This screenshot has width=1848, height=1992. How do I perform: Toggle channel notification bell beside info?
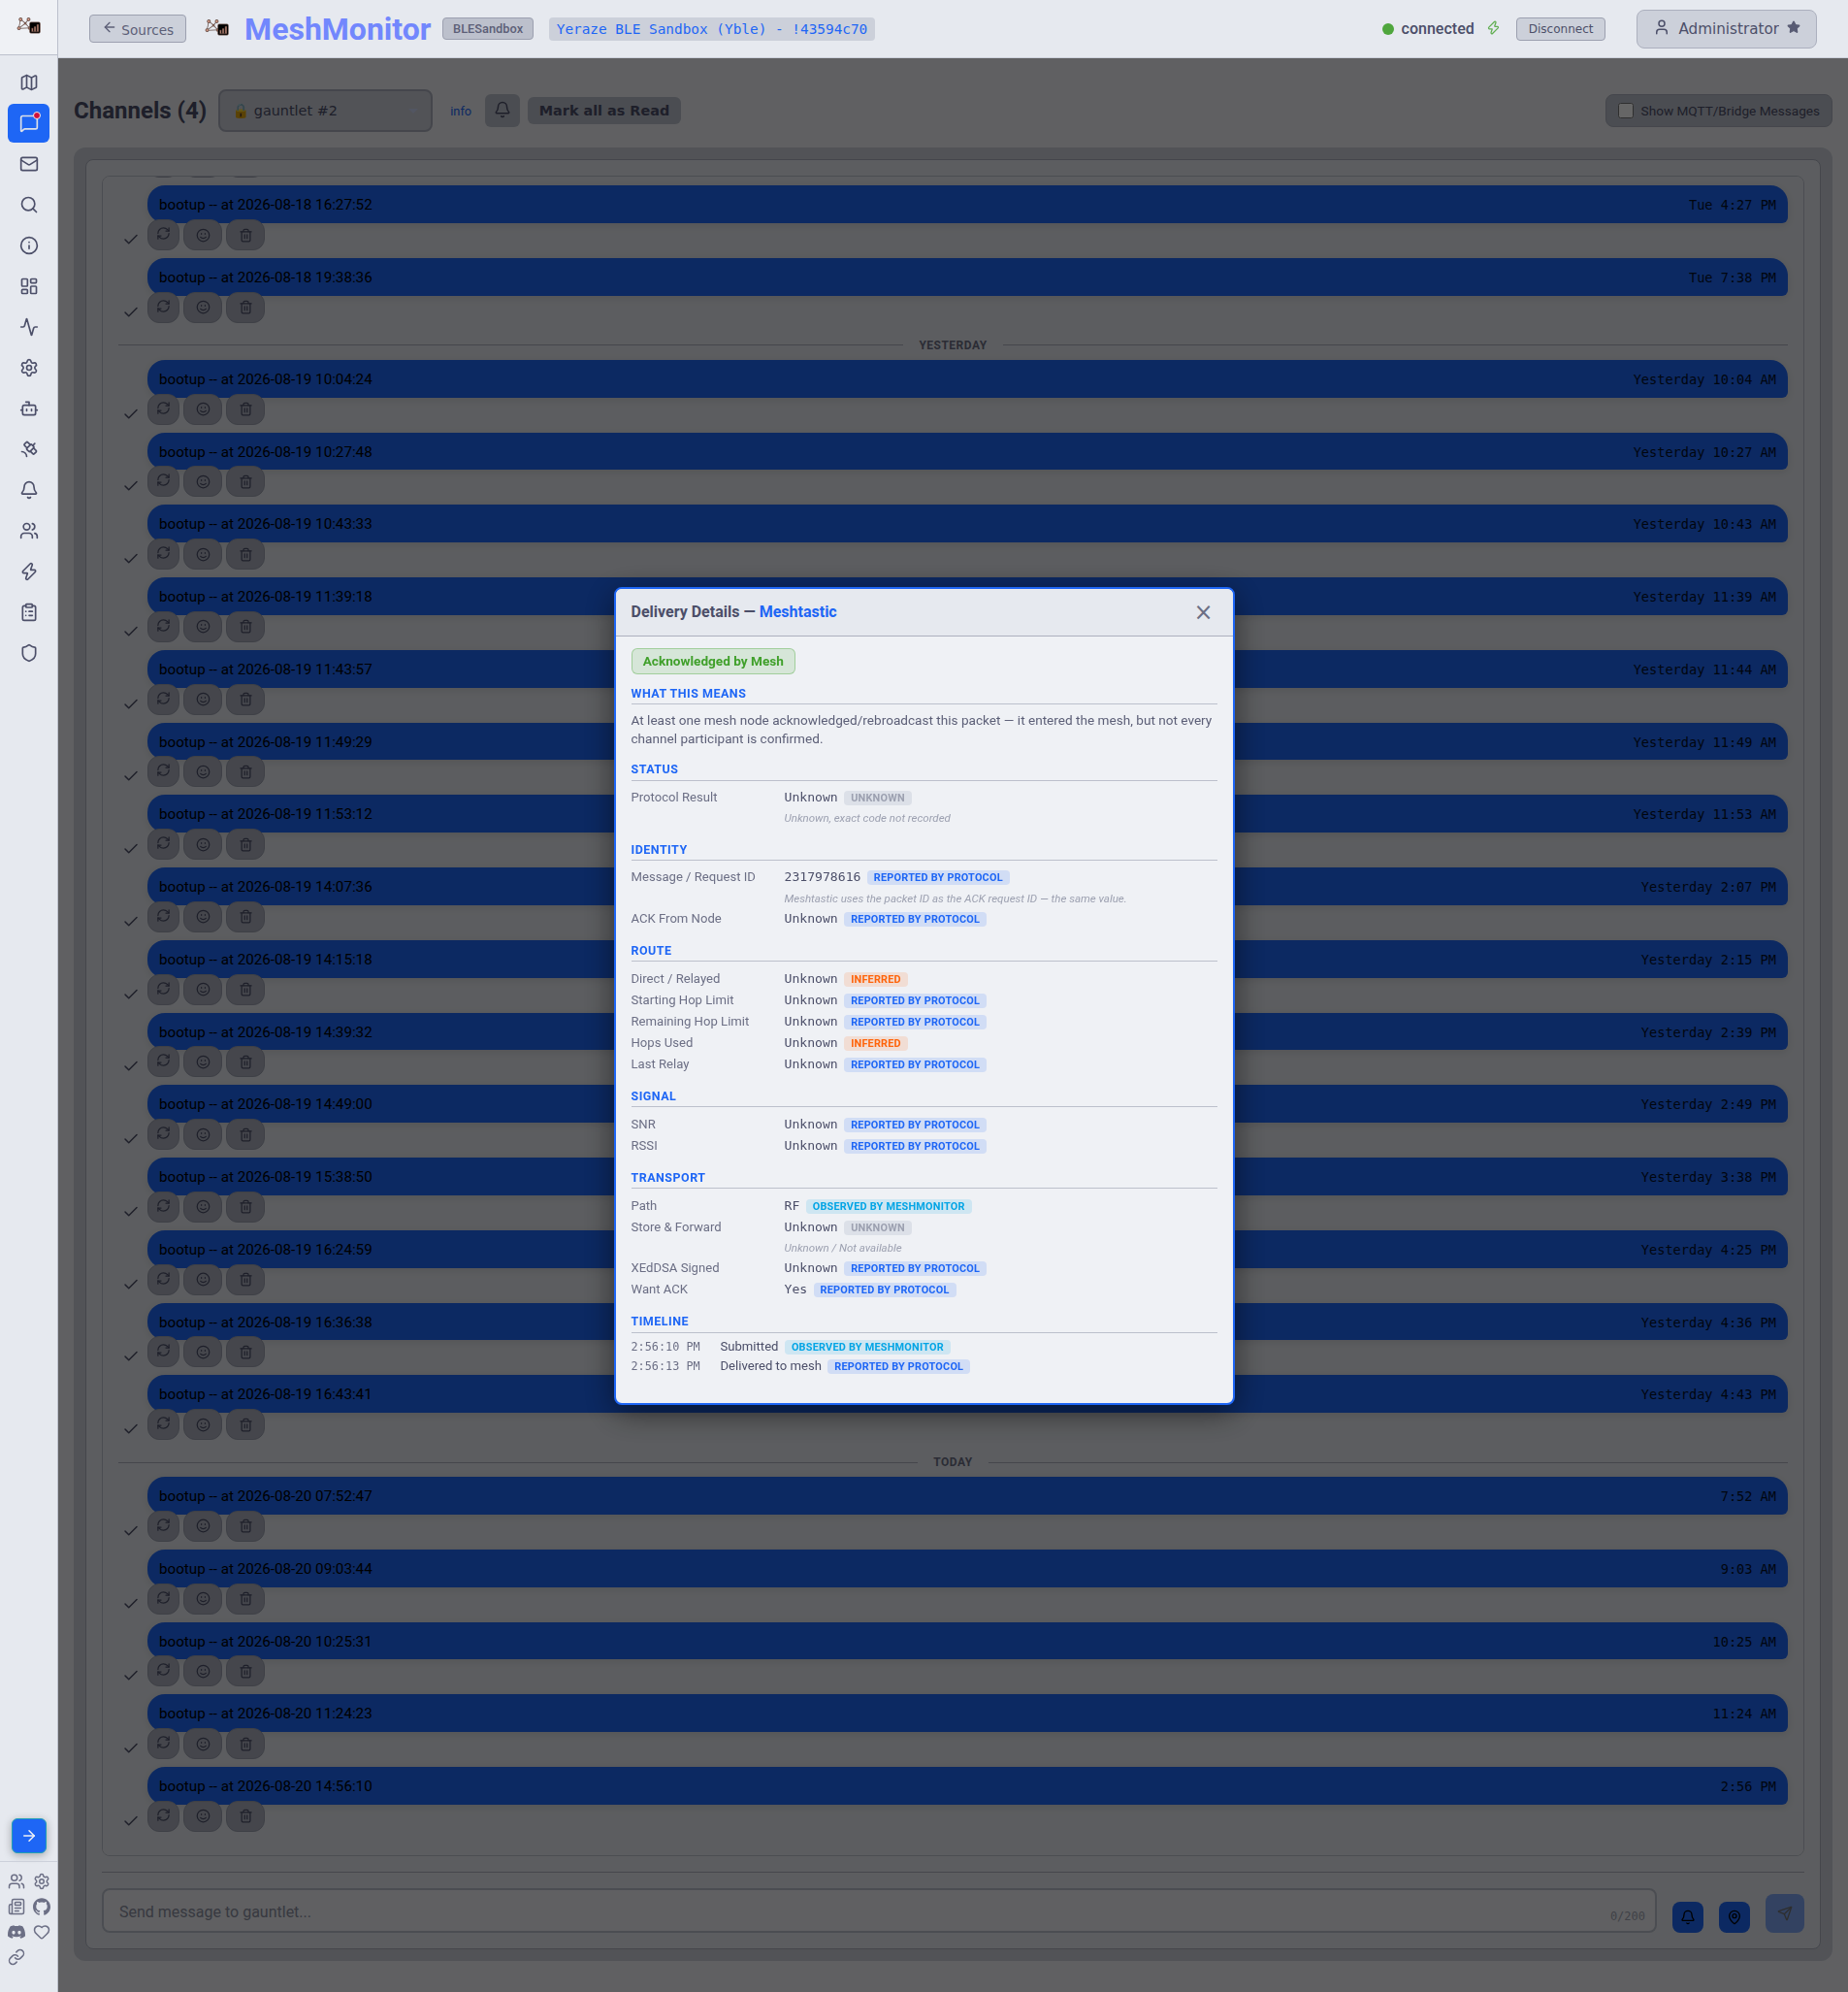pos(502,111)
